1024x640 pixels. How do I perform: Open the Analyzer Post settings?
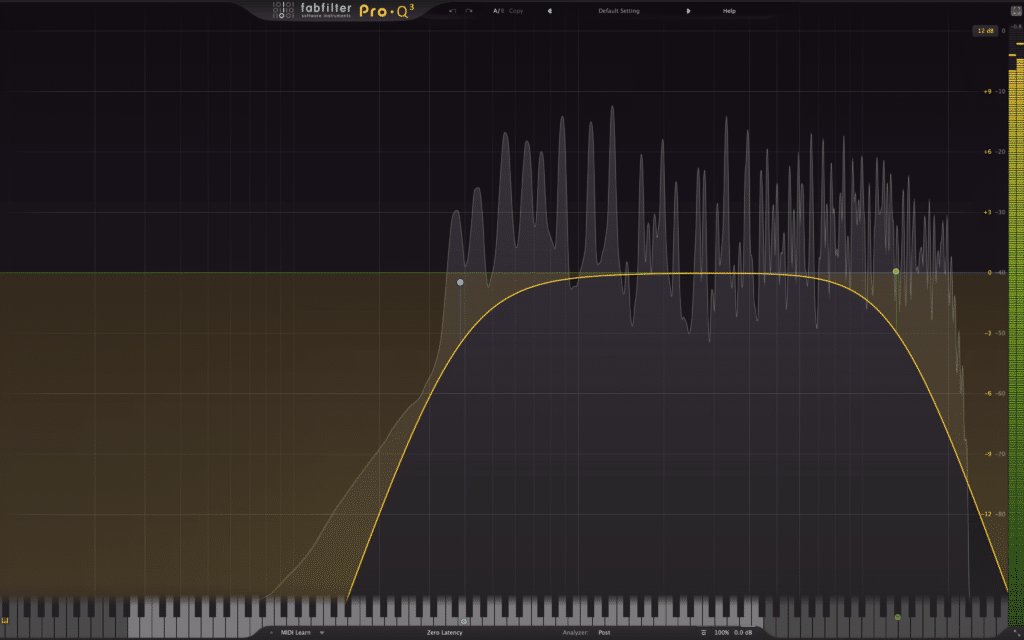pyautogui.click(x=604, y=632)
